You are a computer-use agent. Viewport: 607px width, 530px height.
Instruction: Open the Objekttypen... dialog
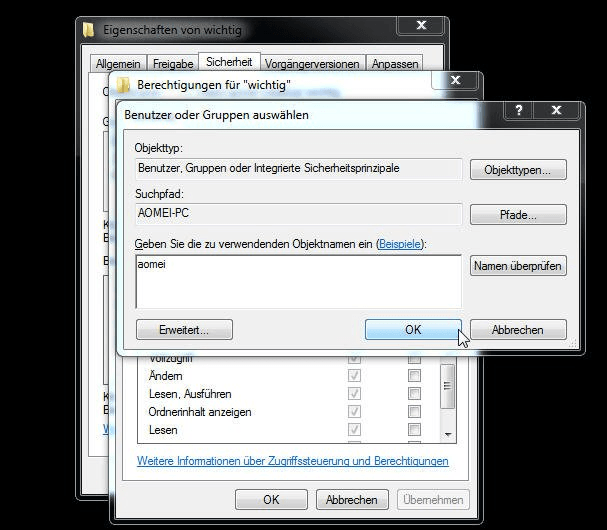pos(517,170)
